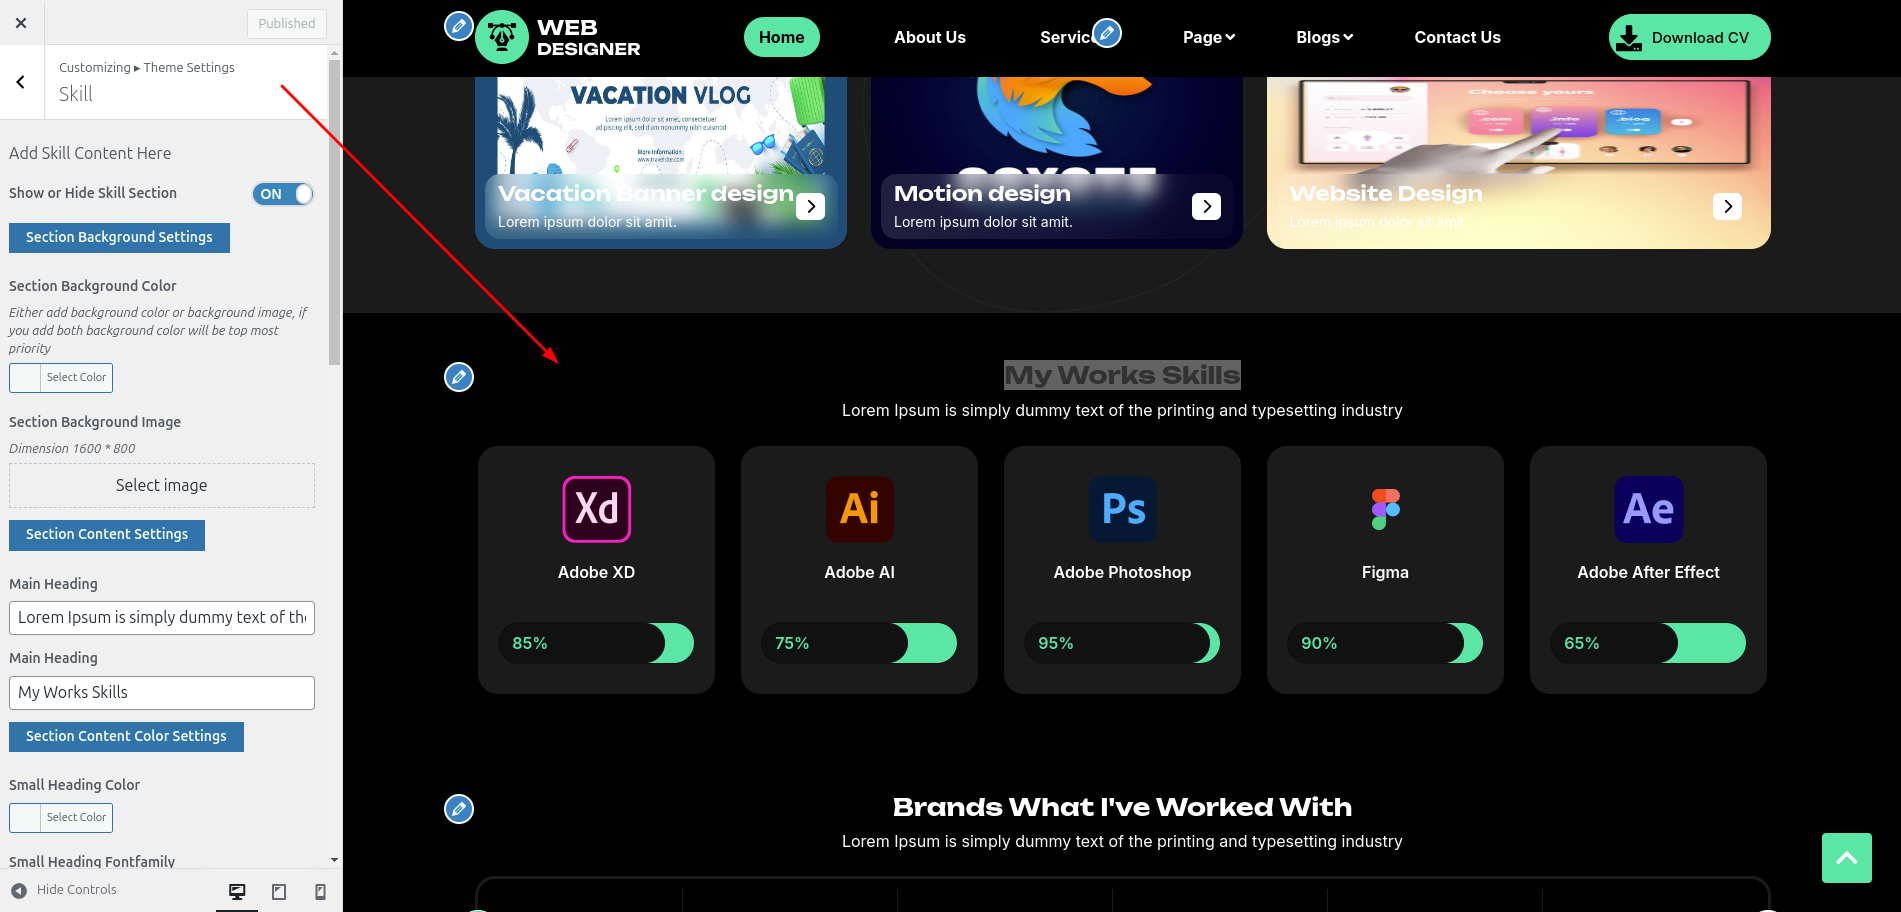Click the edit pencil beside the site logo
Viewport: 1901px width, 912px height.
pyautogui.click(x=458, y=26)
